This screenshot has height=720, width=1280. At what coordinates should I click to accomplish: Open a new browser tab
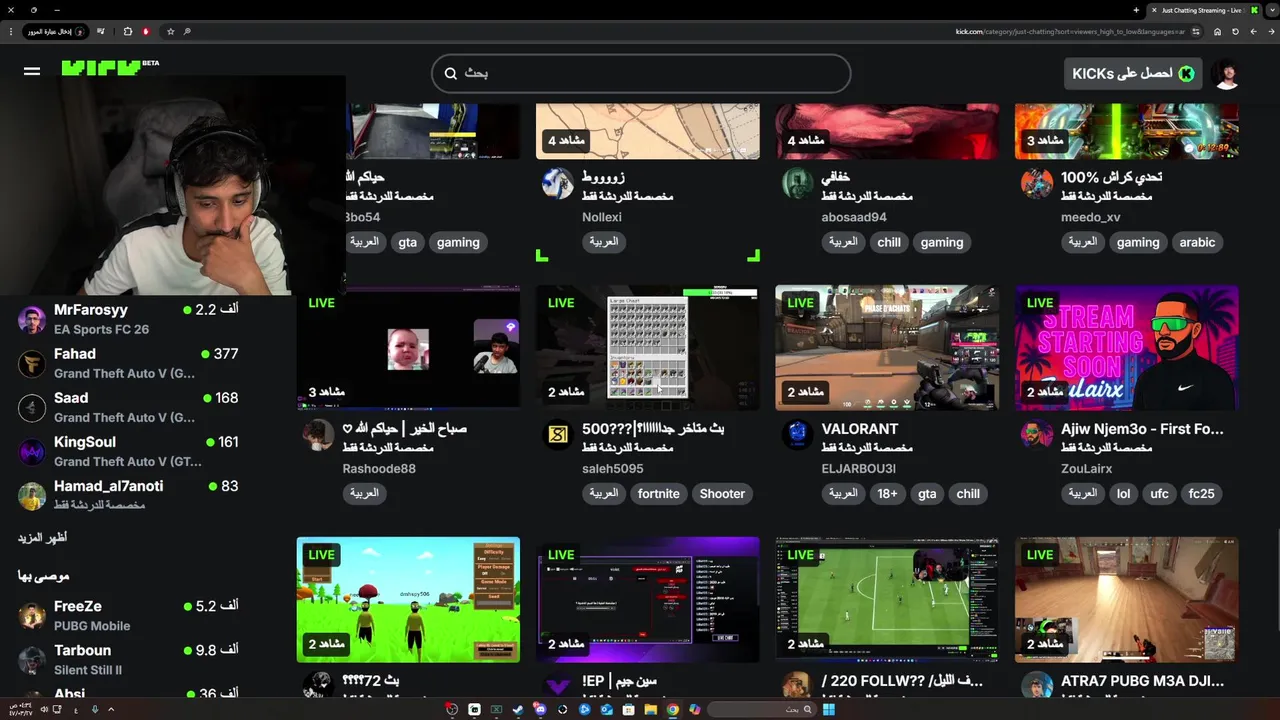coord(1136,10)
